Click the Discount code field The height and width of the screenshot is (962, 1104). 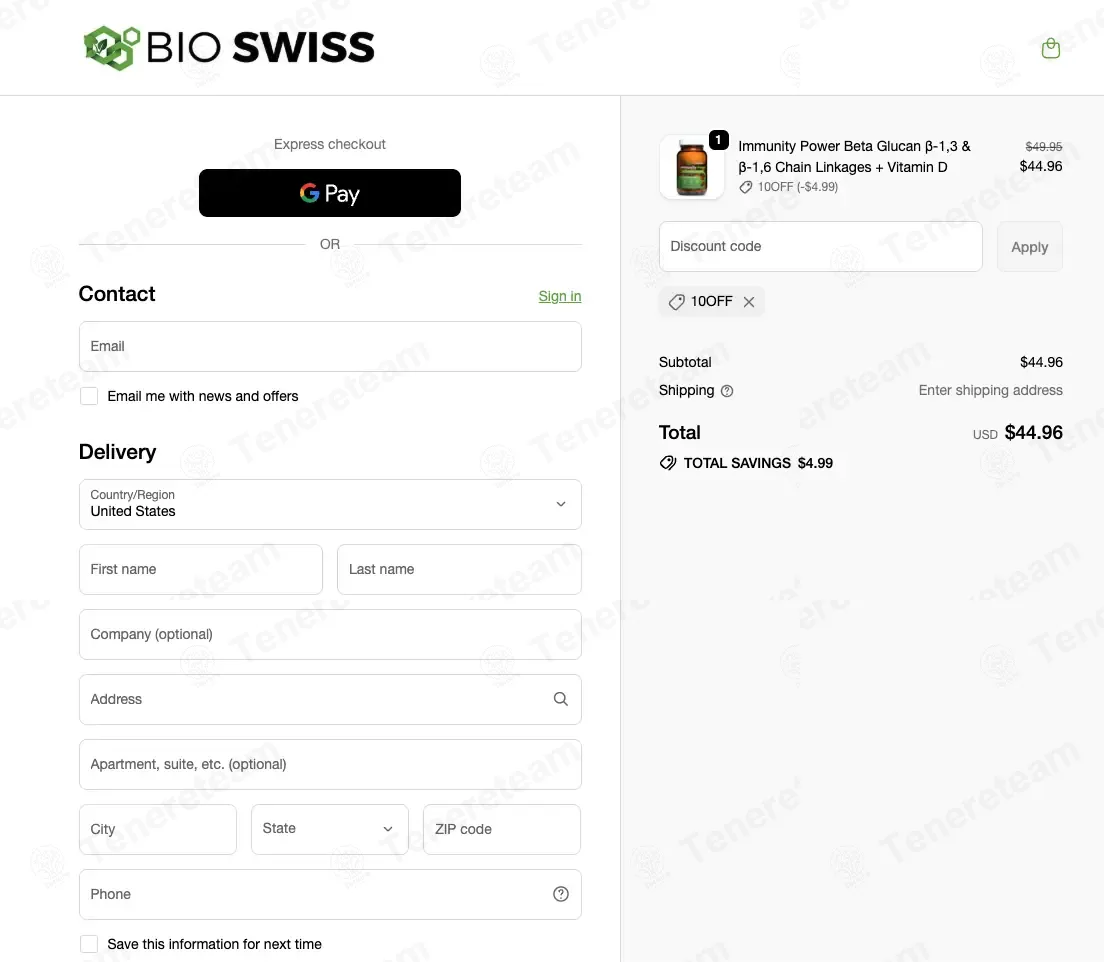coord(820,246)
